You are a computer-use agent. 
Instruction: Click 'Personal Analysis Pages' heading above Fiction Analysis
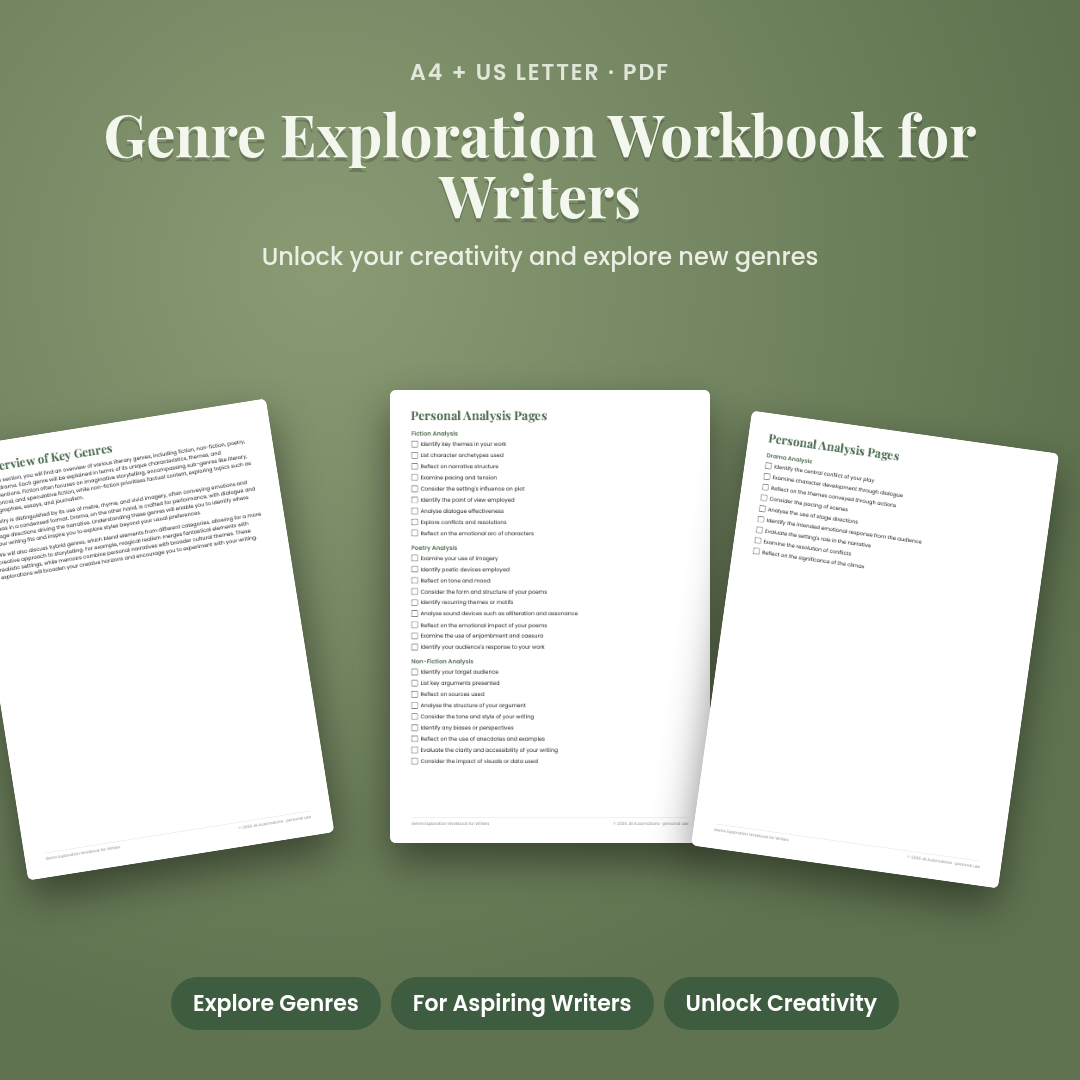click(479, 415)
